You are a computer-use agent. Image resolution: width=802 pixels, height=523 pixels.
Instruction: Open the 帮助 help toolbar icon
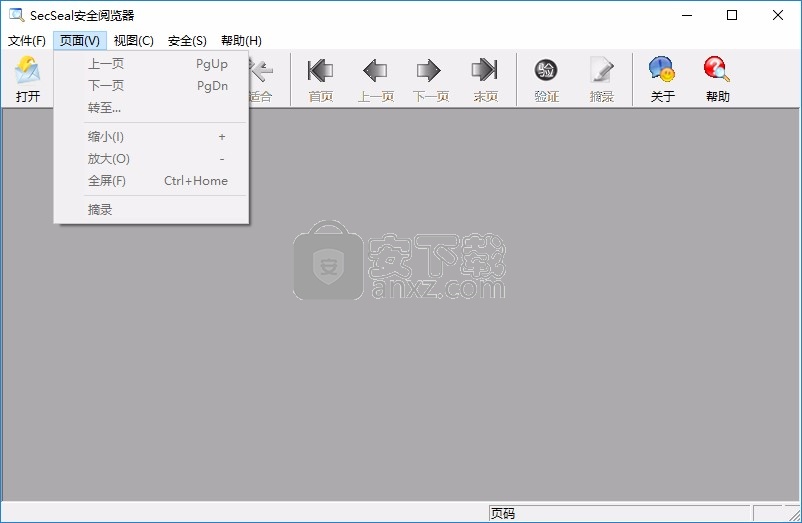tap(717, 70)
